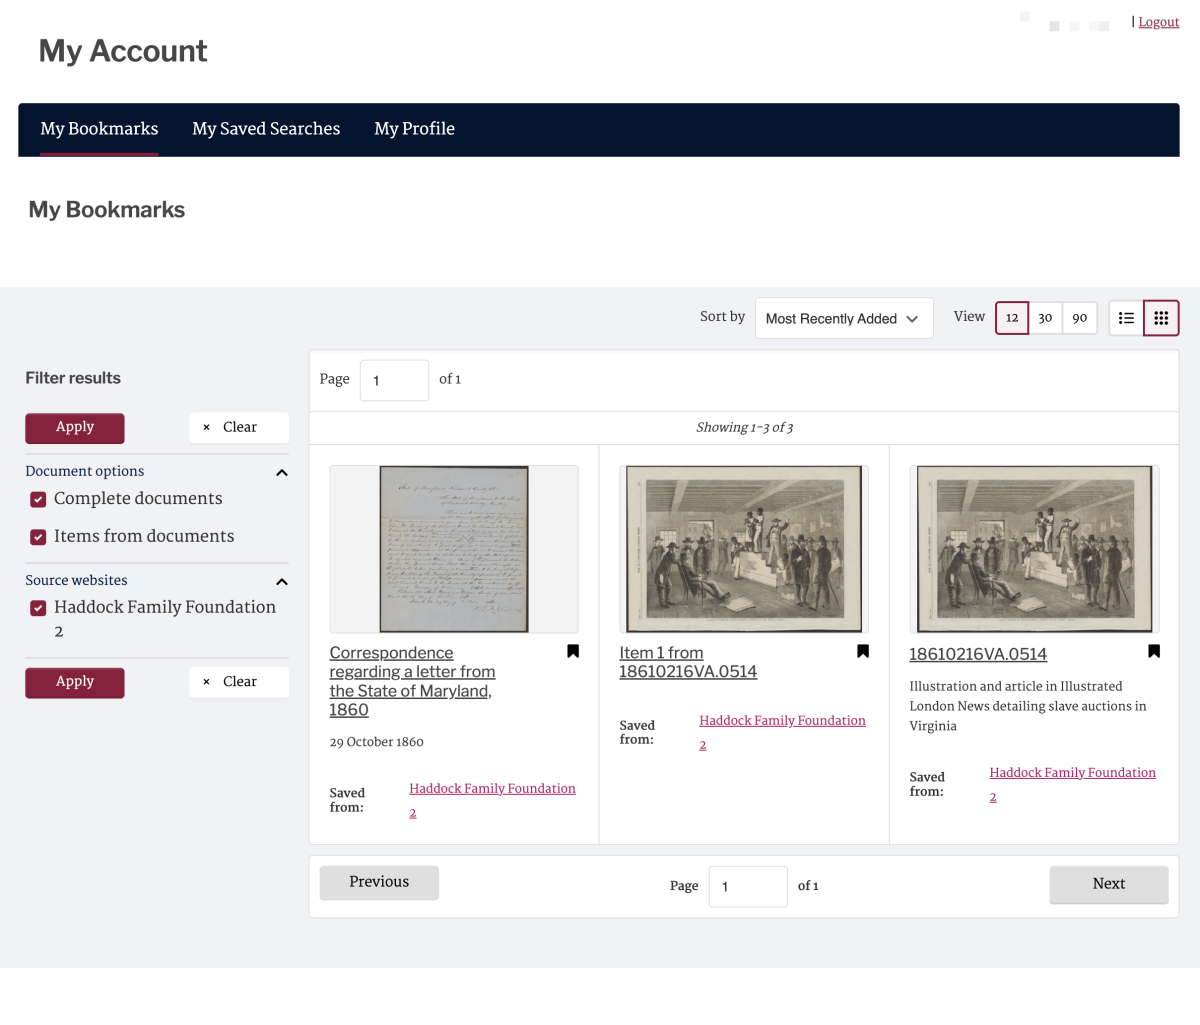Open the Sort by Most Recently Added dropdown
This screenshot has height=1025, width=1200.
[844, 318]
